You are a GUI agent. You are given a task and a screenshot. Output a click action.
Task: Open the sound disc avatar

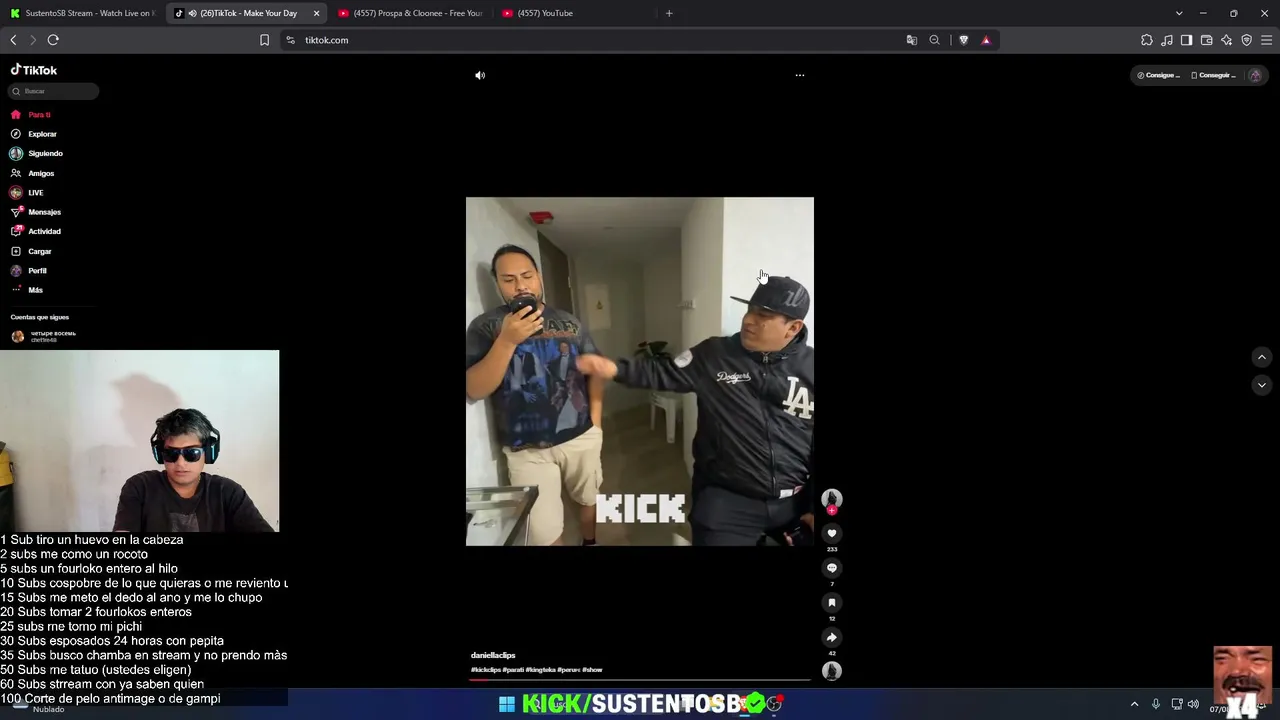coord(832,671)
